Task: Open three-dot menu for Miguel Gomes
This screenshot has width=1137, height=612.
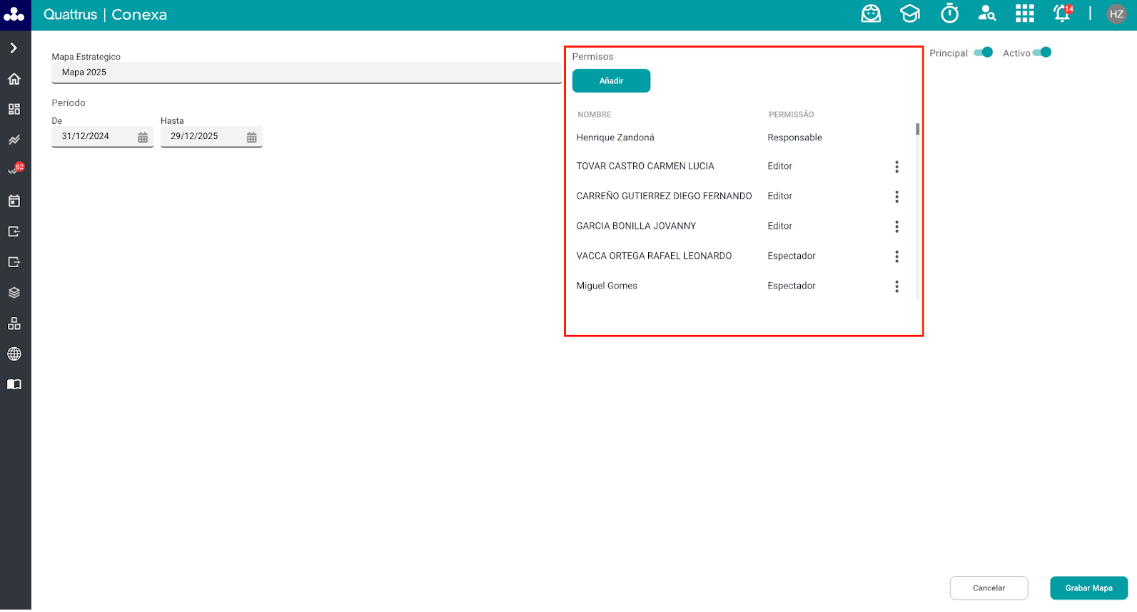Action: click(x=896, y=287)
